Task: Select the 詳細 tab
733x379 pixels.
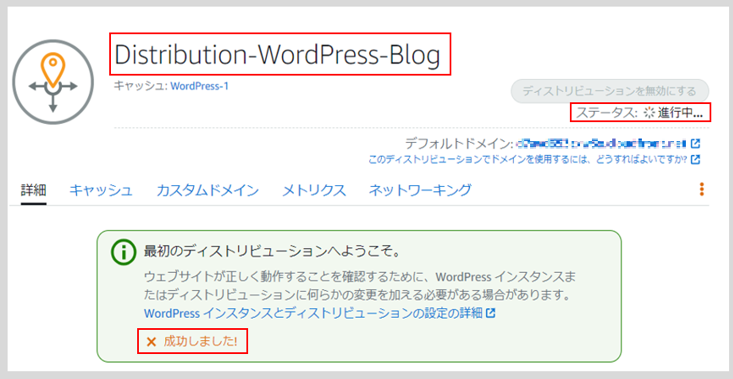Action: point(34,190)
